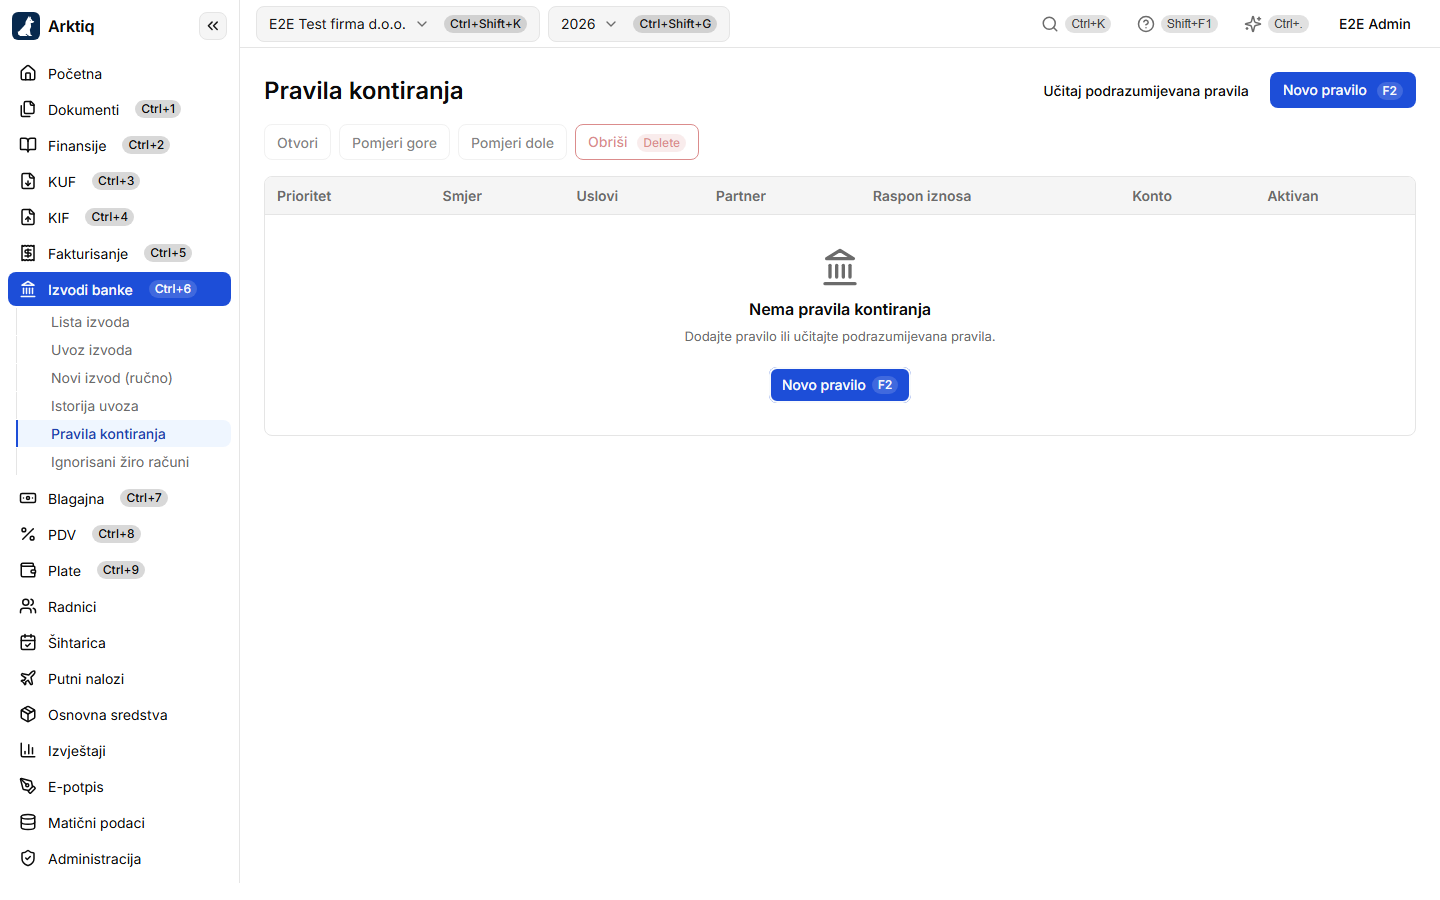This screenshot has width=1440, height=900.
Task: Open the AI sparkle assistant icon
Action: click(1253, 24)
